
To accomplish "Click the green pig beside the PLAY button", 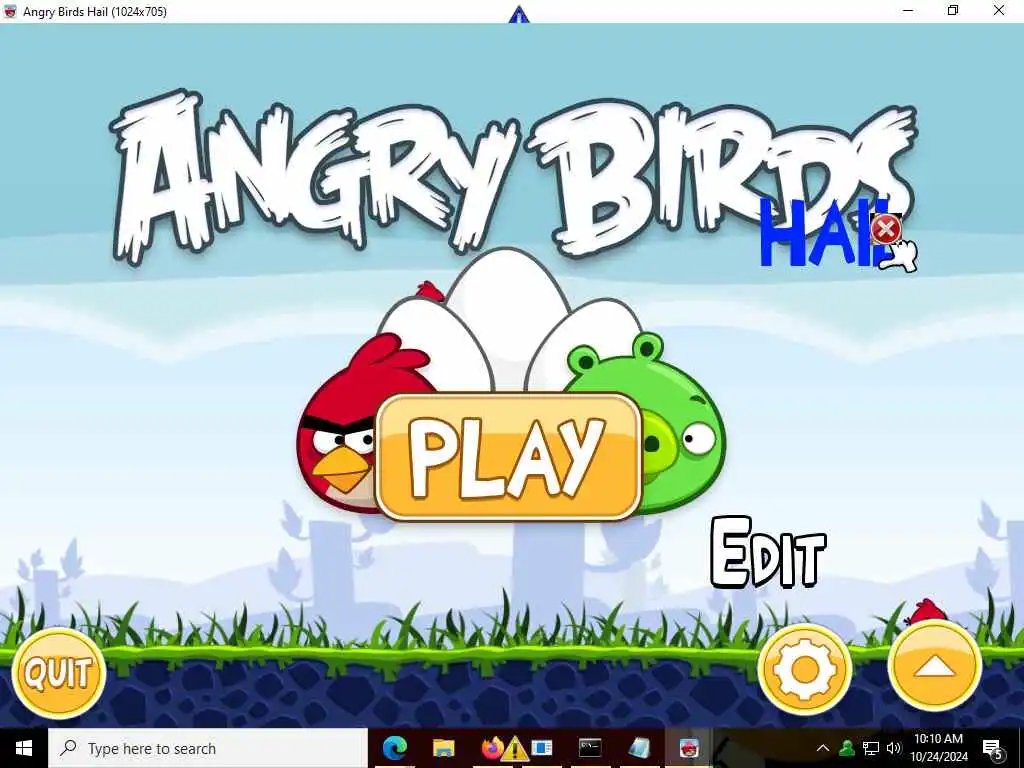I will (x=679, y=431).
